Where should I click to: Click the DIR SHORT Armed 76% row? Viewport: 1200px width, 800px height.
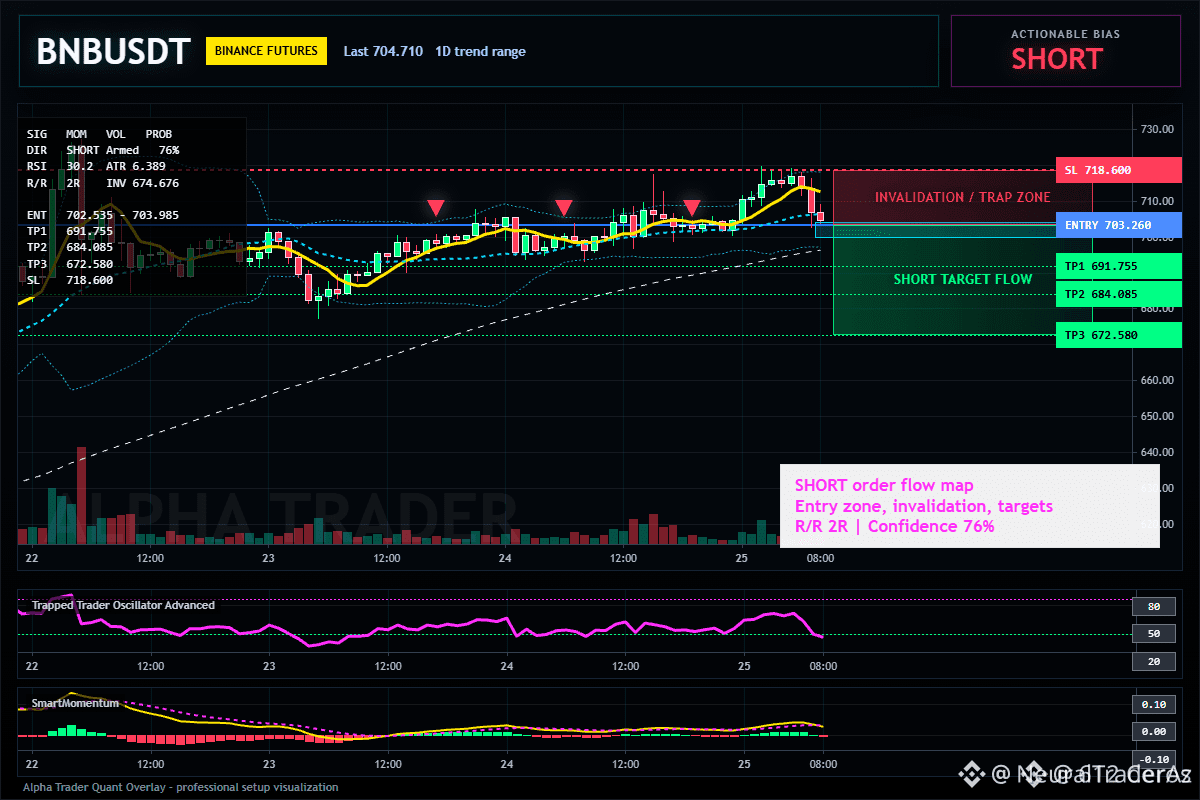103,150
